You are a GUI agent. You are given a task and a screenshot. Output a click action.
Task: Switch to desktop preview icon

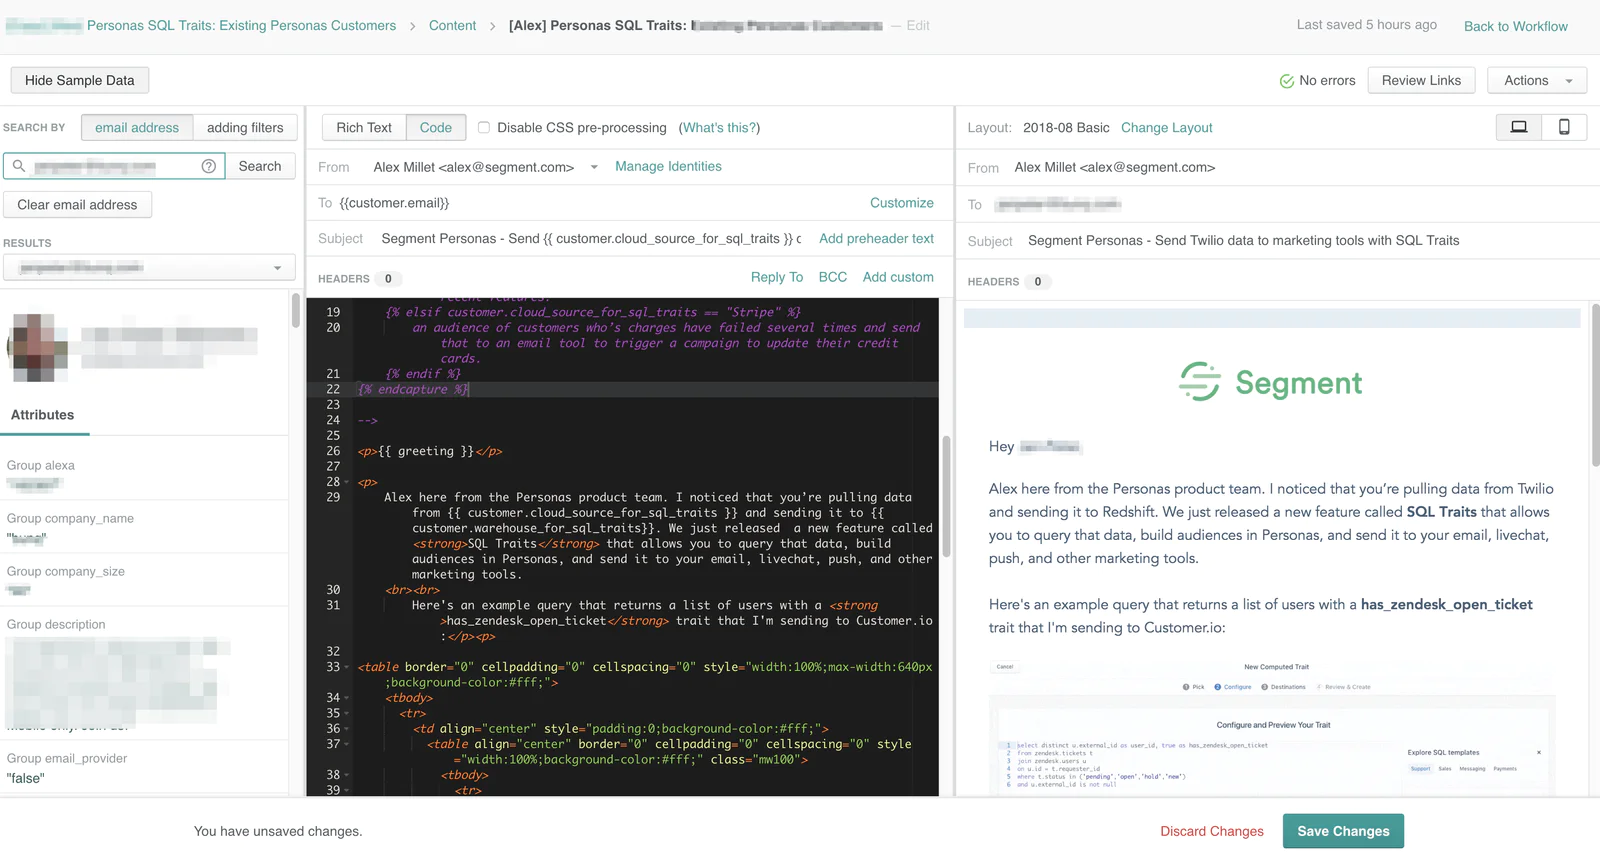click(1518, 127)
